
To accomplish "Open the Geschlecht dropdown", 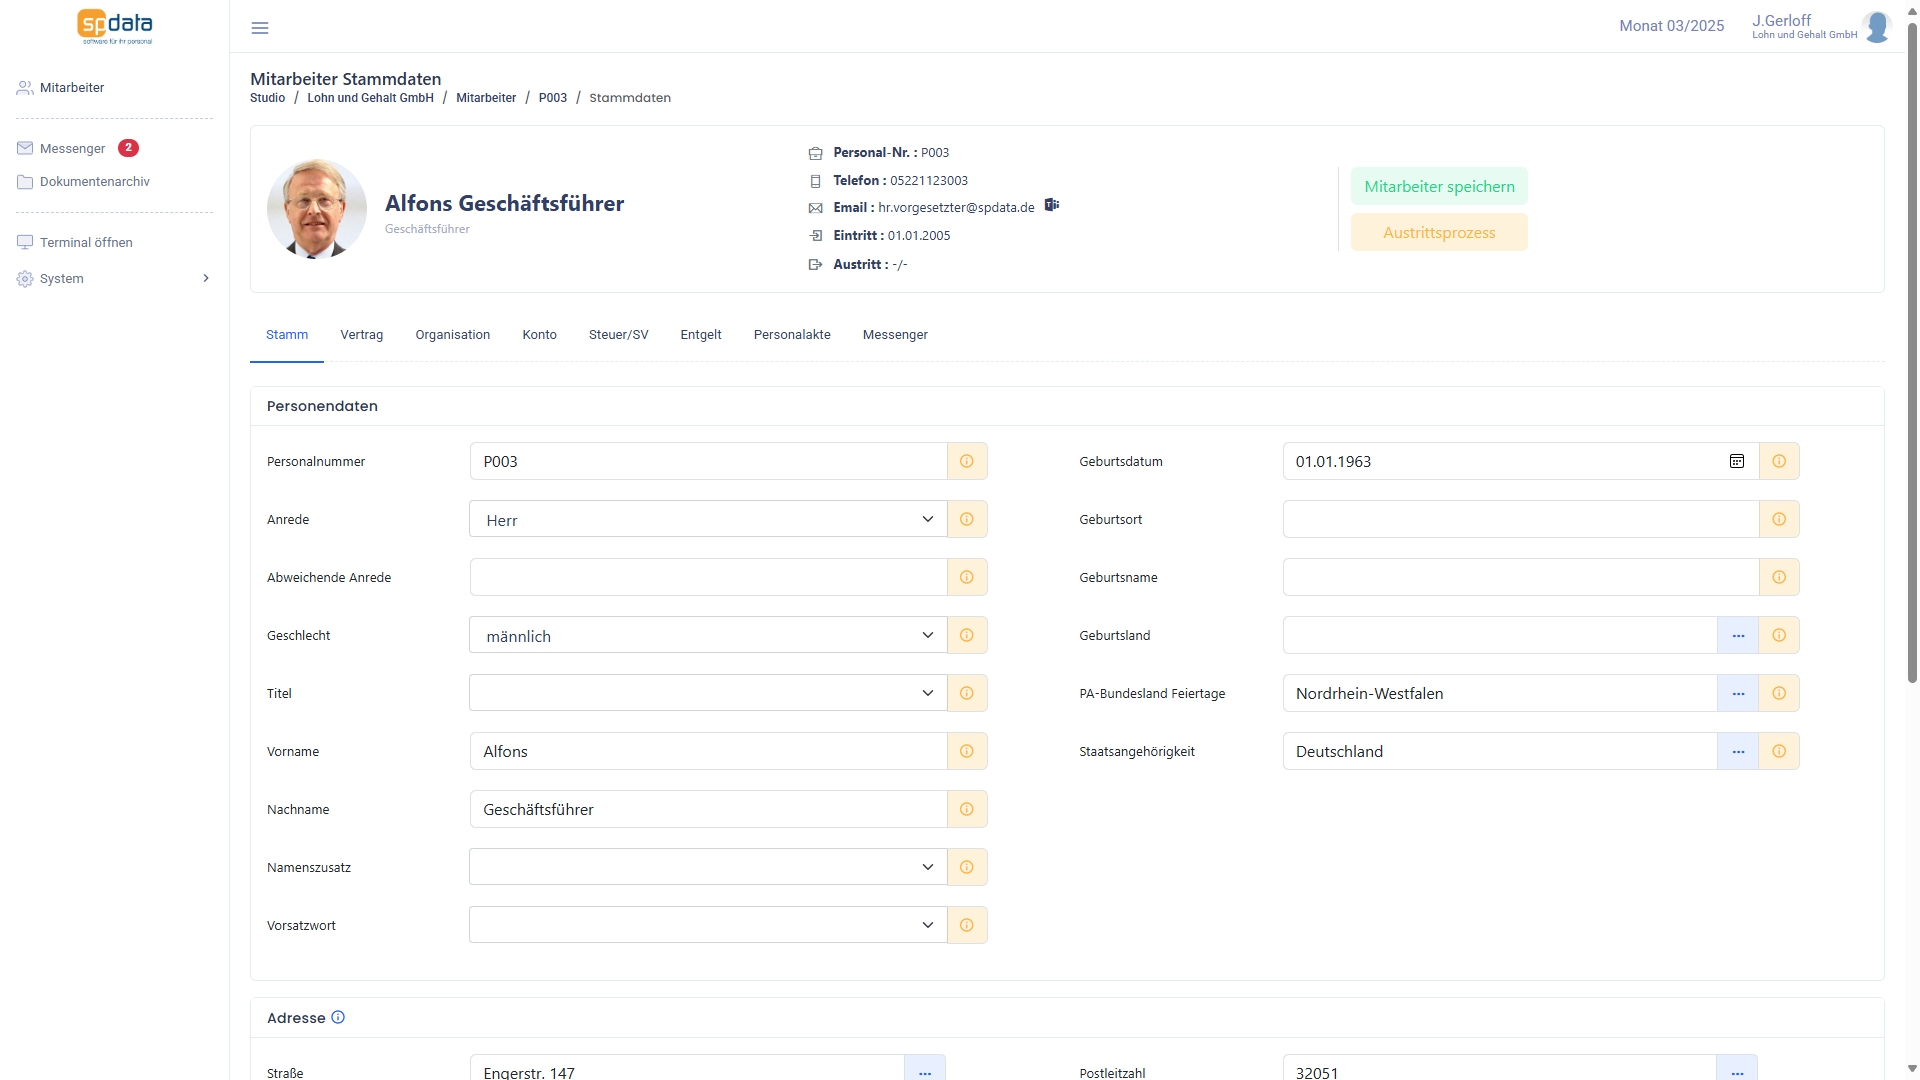I will [708, 636].
